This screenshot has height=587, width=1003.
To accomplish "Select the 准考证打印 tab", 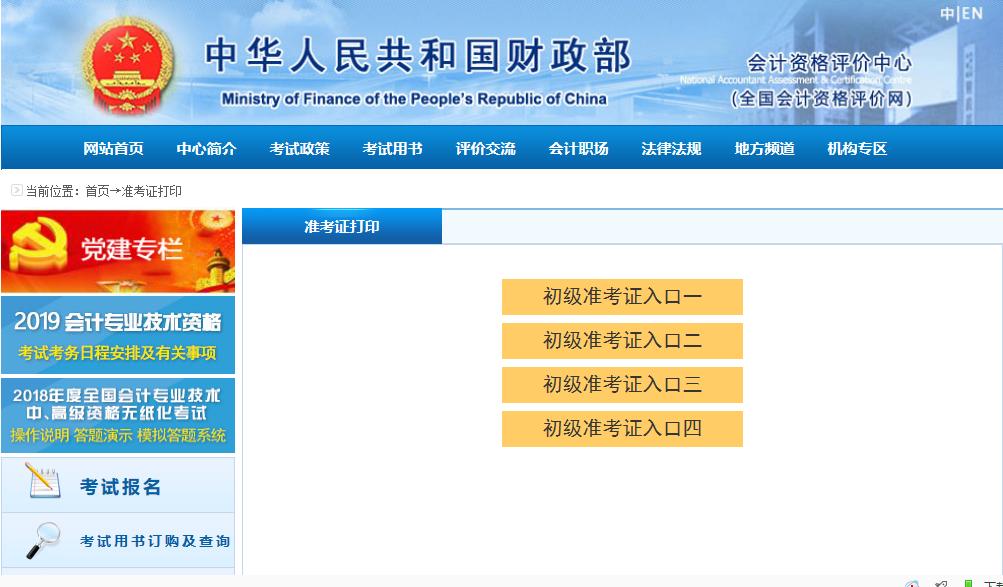I will 341,225.
